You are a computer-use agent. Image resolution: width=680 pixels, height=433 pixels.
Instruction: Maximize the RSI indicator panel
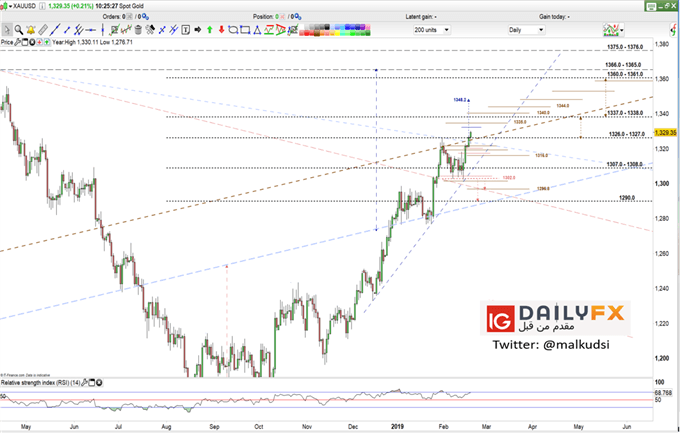click(x=92, y=383)
